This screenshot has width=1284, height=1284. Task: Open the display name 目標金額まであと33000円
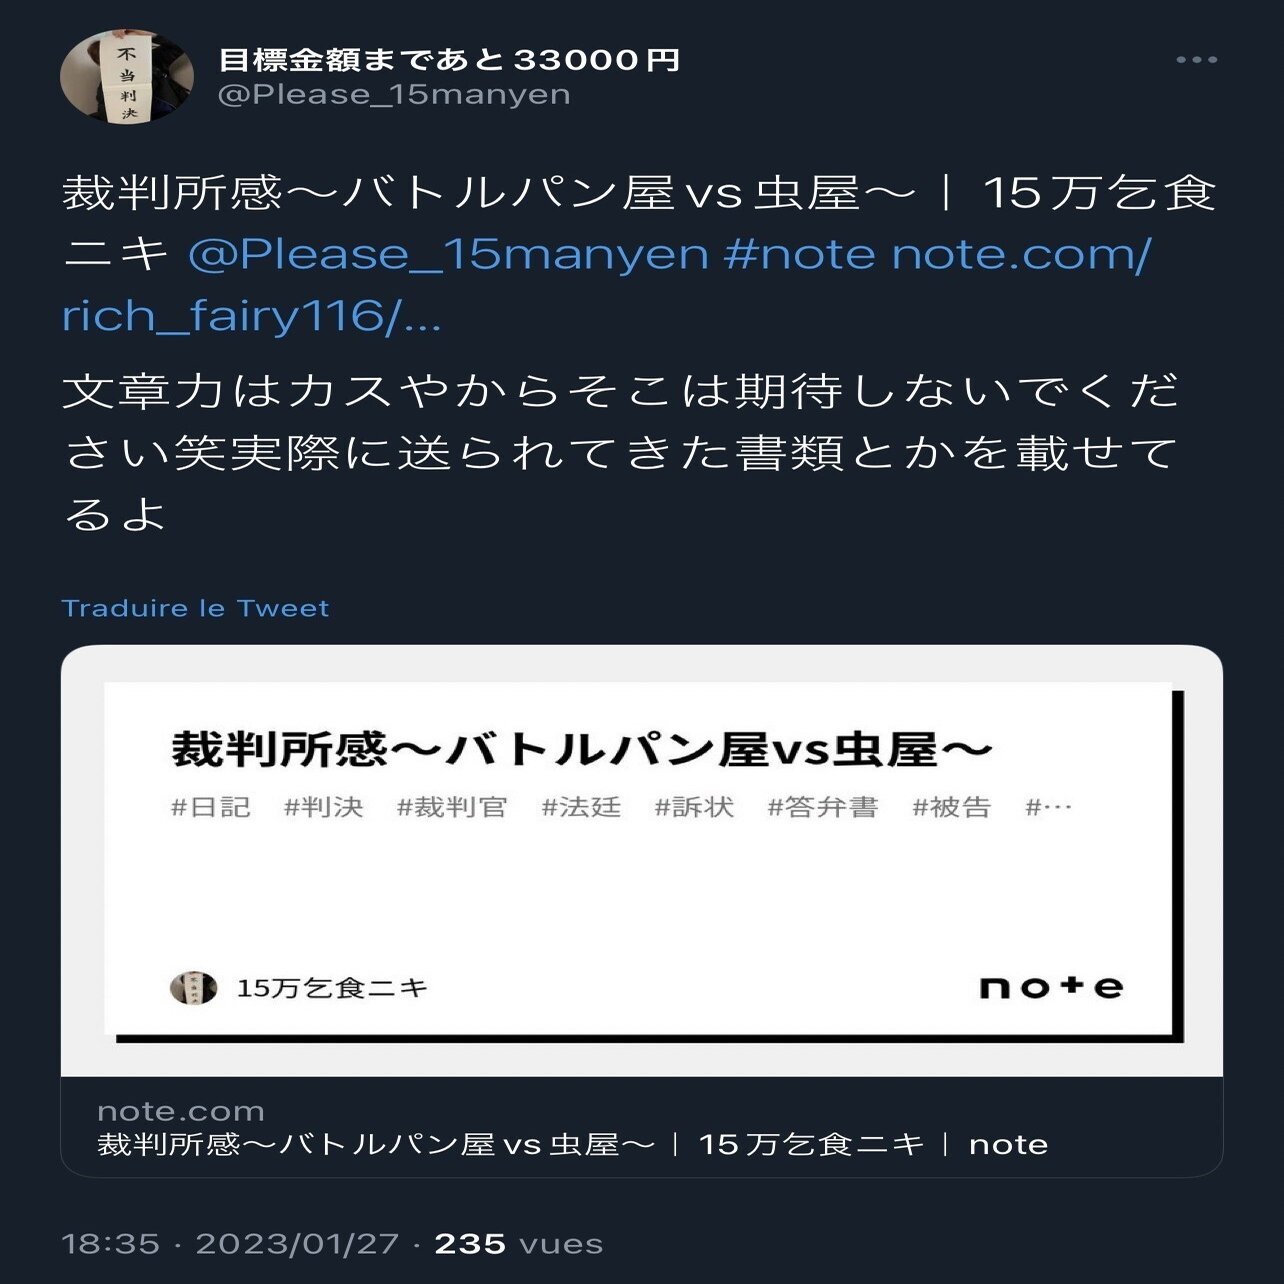coord(449,60)
